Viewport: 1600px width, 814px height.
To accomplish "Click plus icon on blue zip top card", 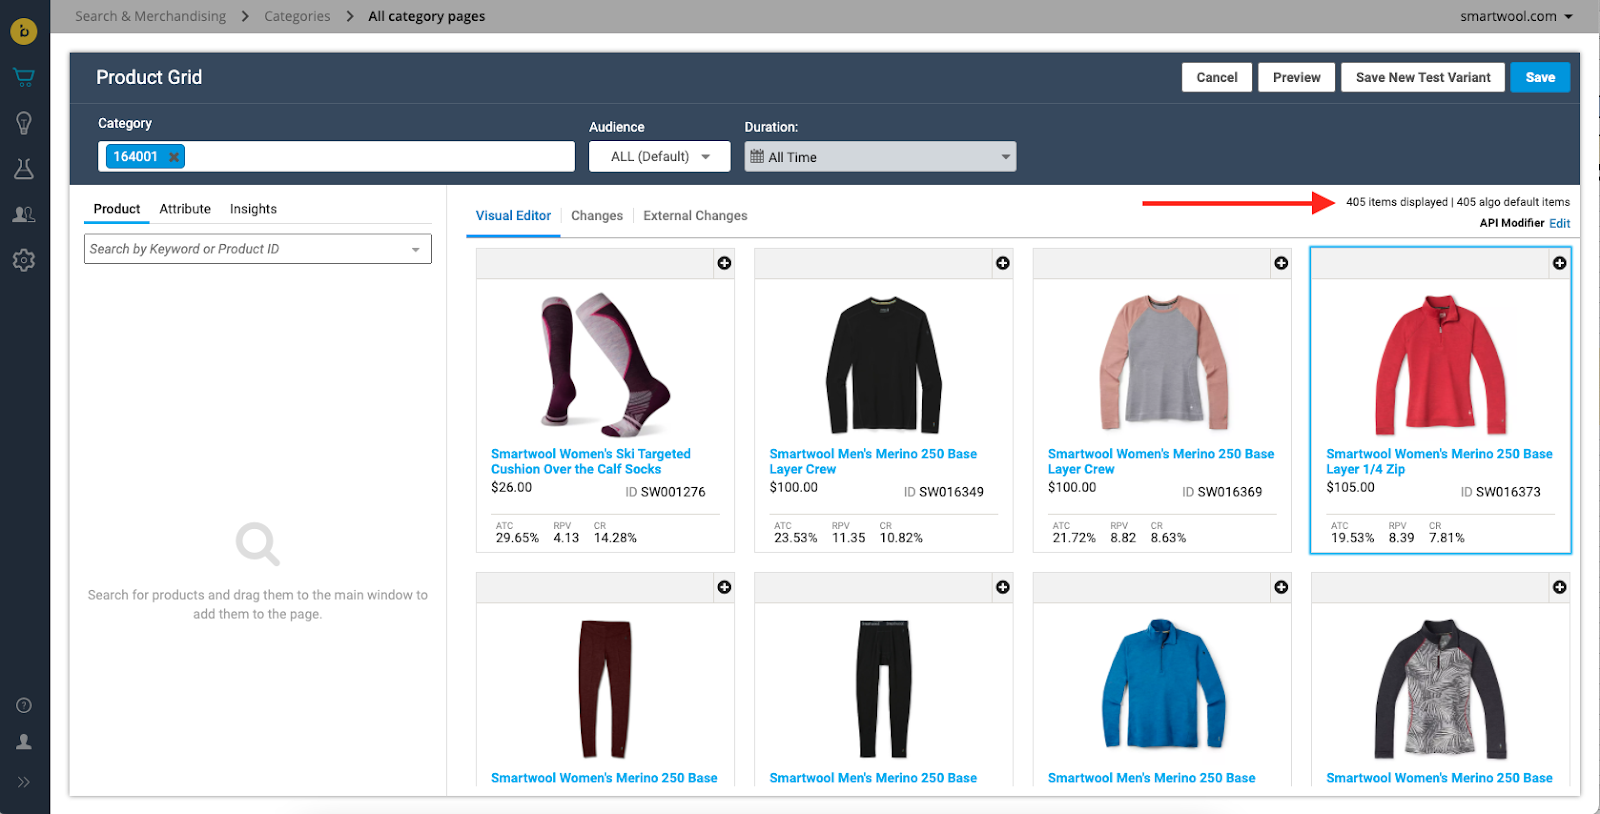I will pos(1281,587).
